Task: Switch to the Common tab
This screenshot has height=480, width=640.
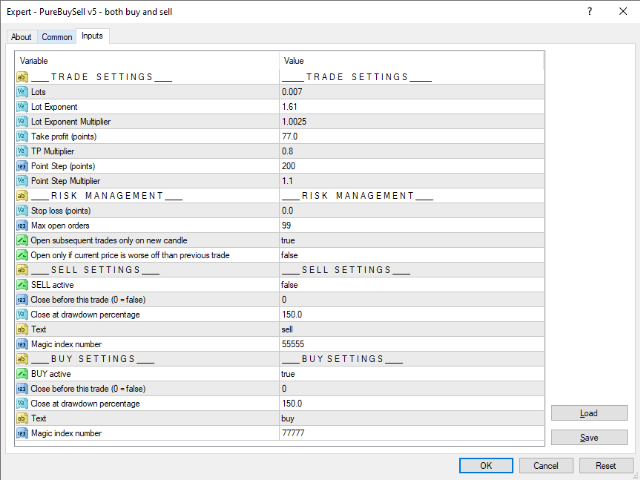Action: pos(57,37)
